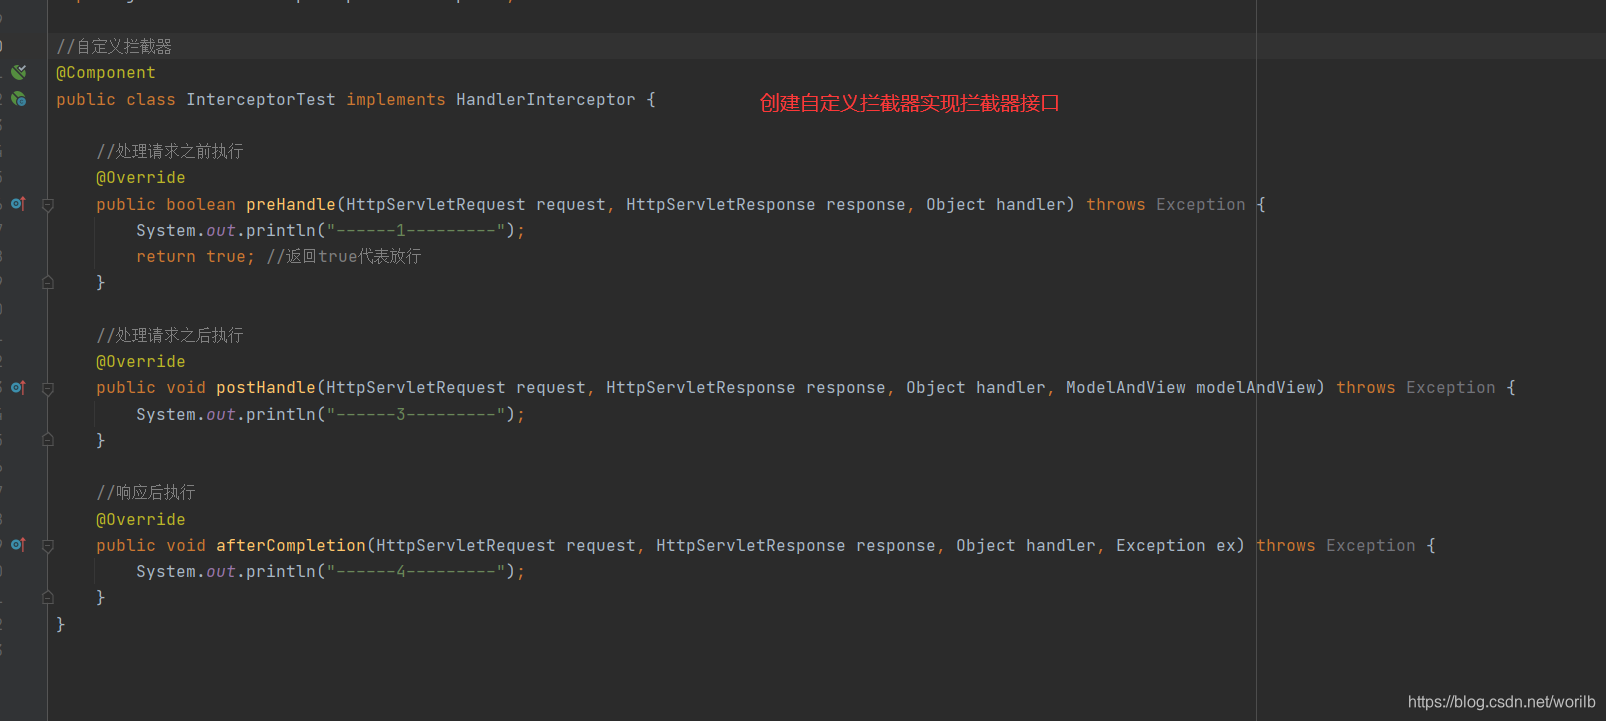
Task: Click the println line printing ------4---------
Action: [331, 572]
